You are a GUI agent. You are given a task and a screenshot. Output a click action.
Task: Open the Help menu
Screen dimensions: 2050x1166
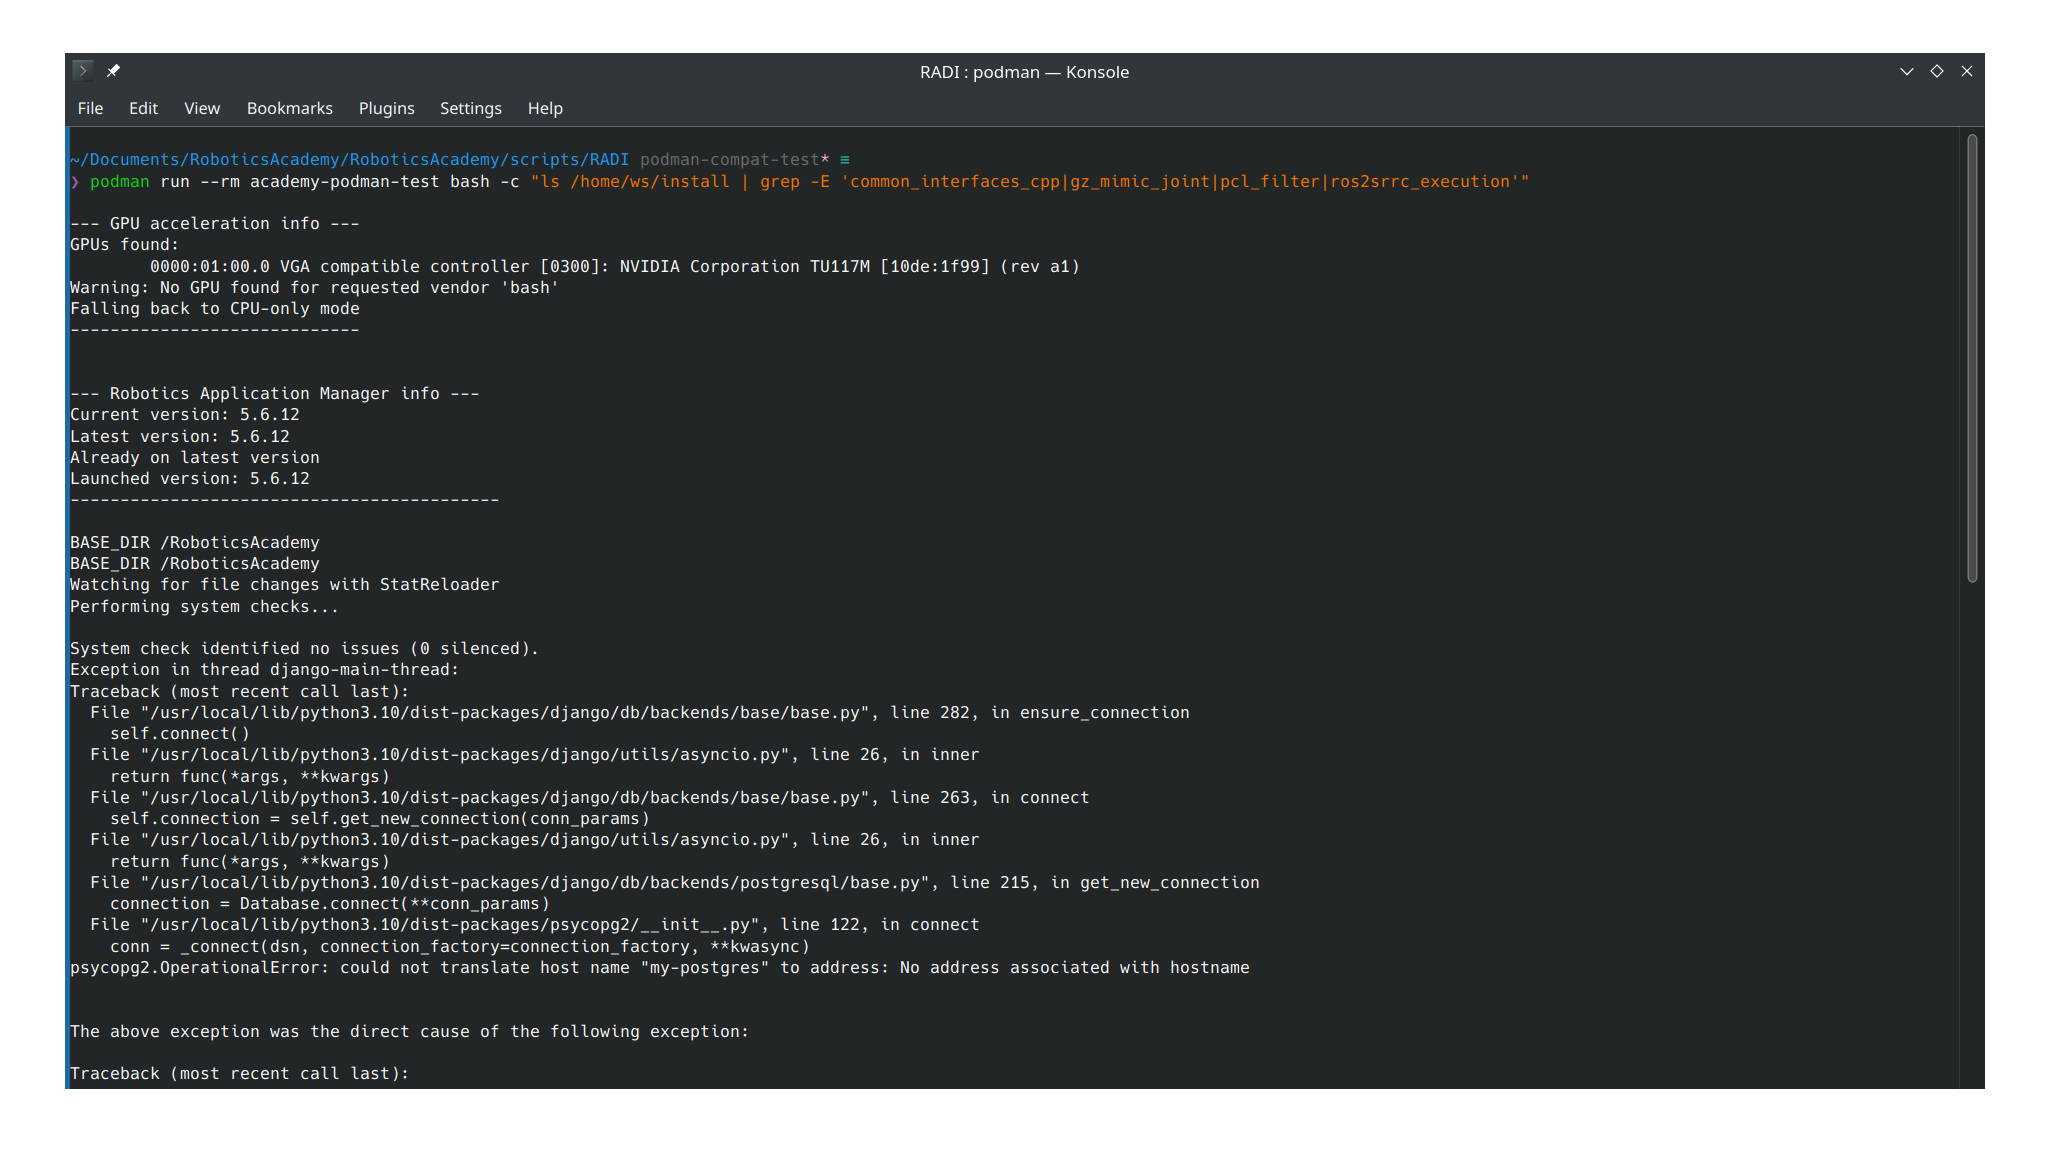545,108
